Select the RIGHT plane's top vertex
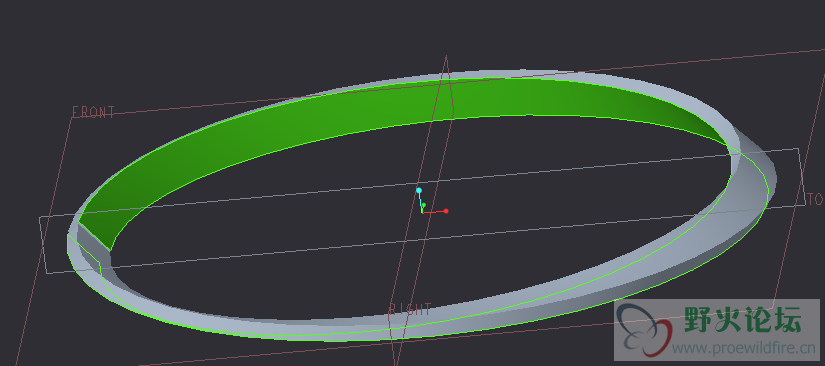The height and width of the screenshot is (366, 825). point(446,56)
